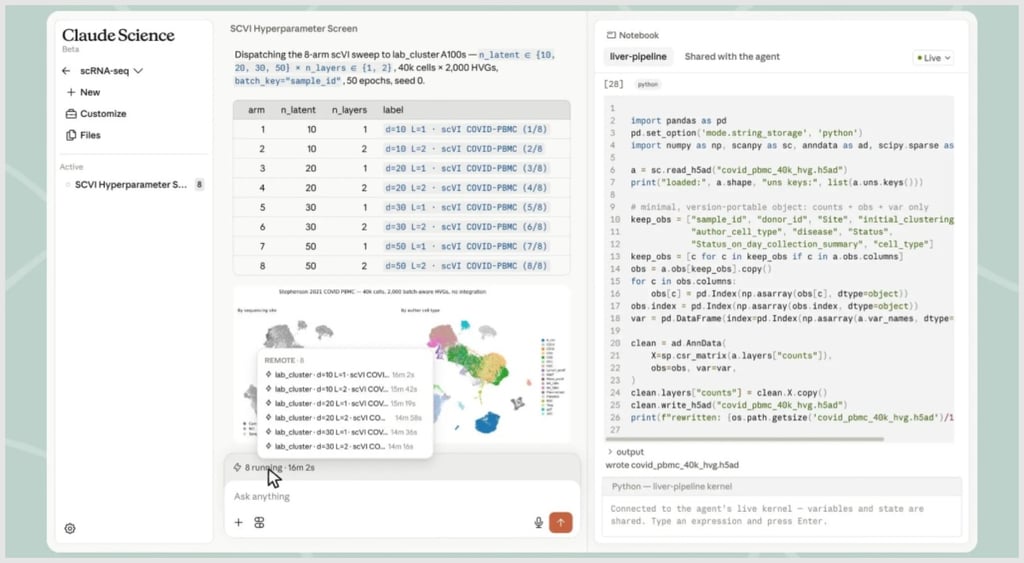Select remote job lab_cluster d=10 L=2 15m 42s
This screenshot has height=563, width=1024.
pos(340,389)
